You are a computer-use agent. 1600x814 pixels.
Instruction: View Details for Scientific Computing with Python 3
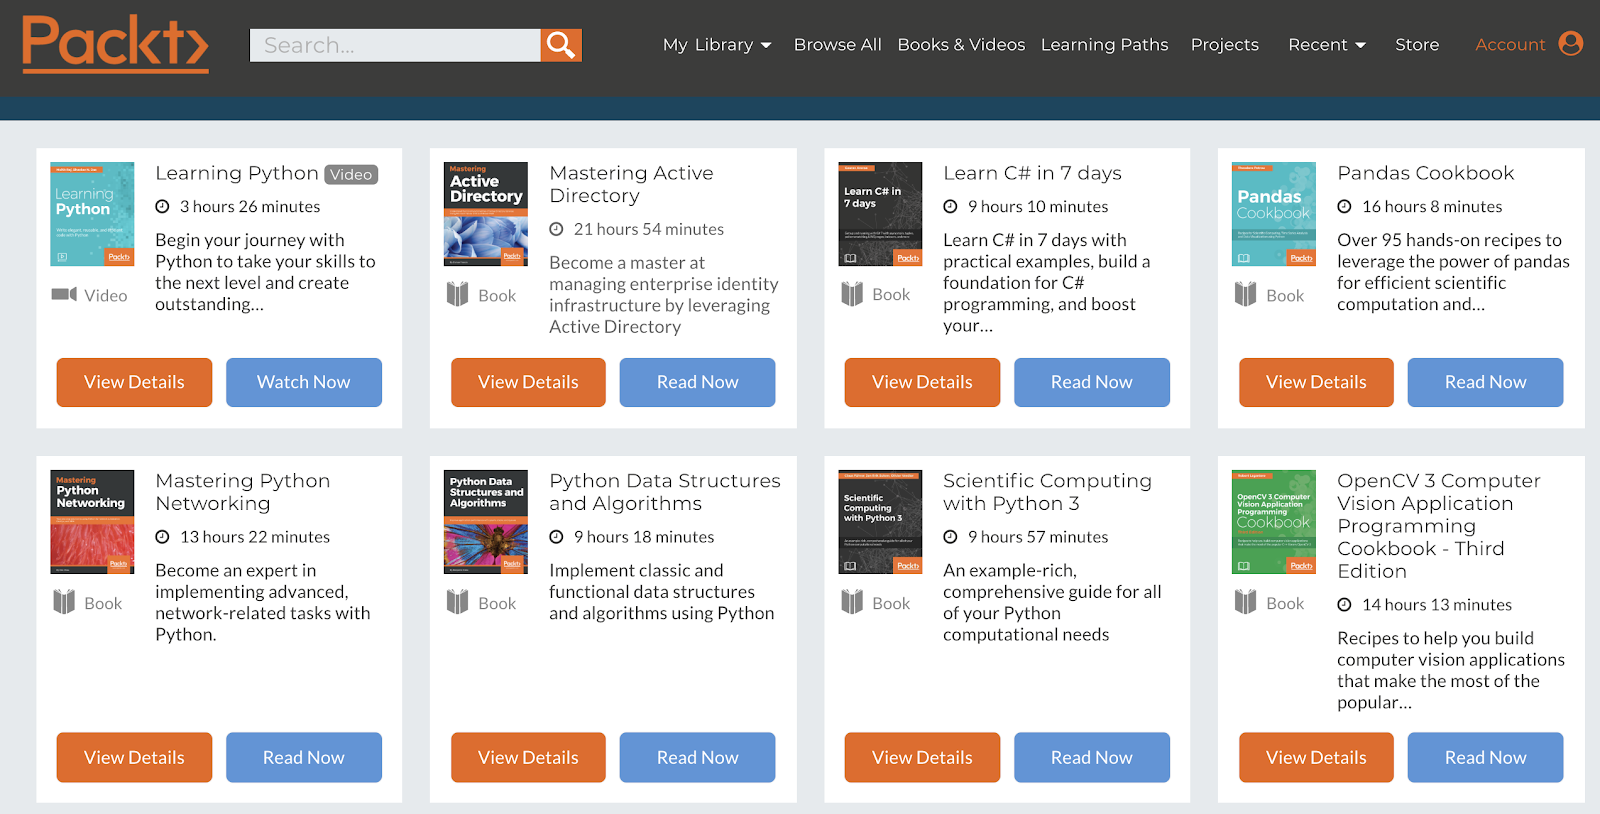click(922, 757)
